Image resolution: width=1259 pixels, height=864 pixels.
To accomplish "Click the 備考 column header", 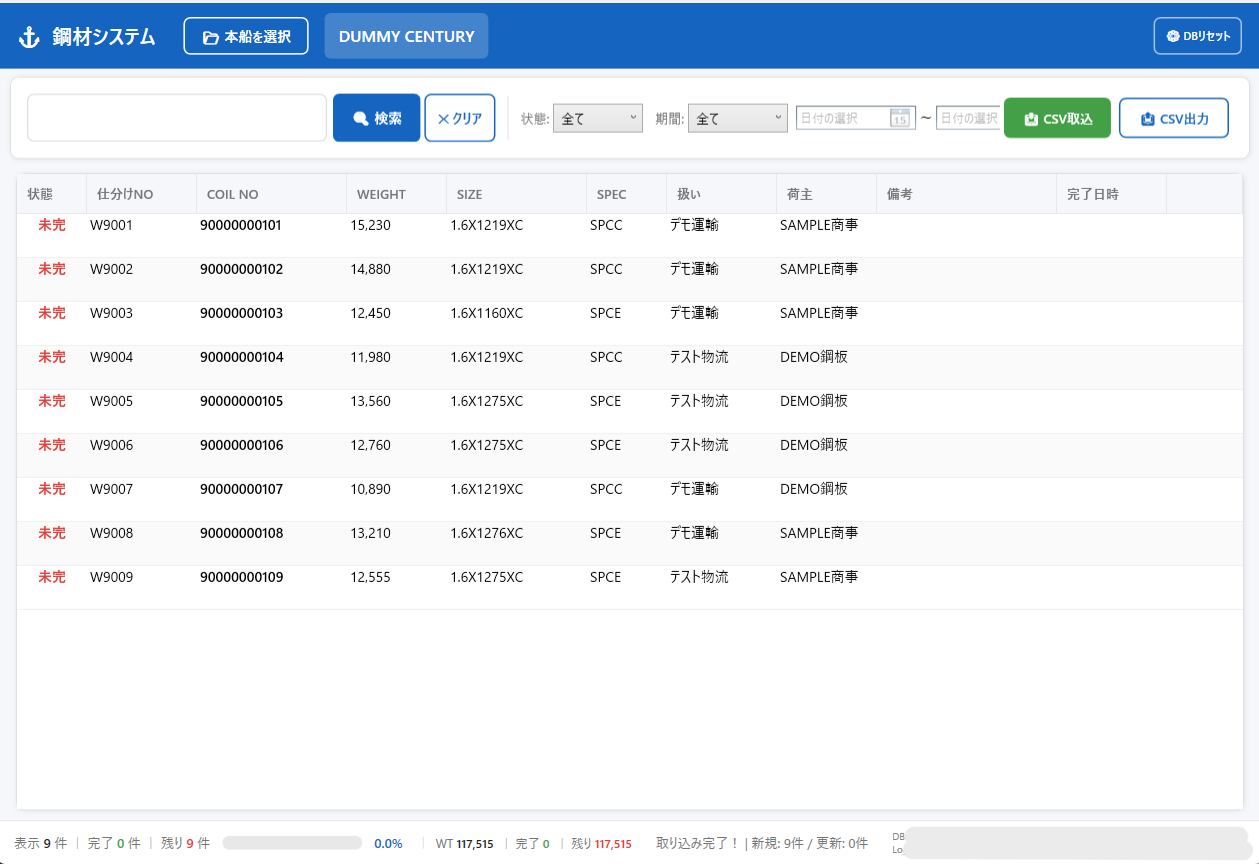I will coord(967,194).
